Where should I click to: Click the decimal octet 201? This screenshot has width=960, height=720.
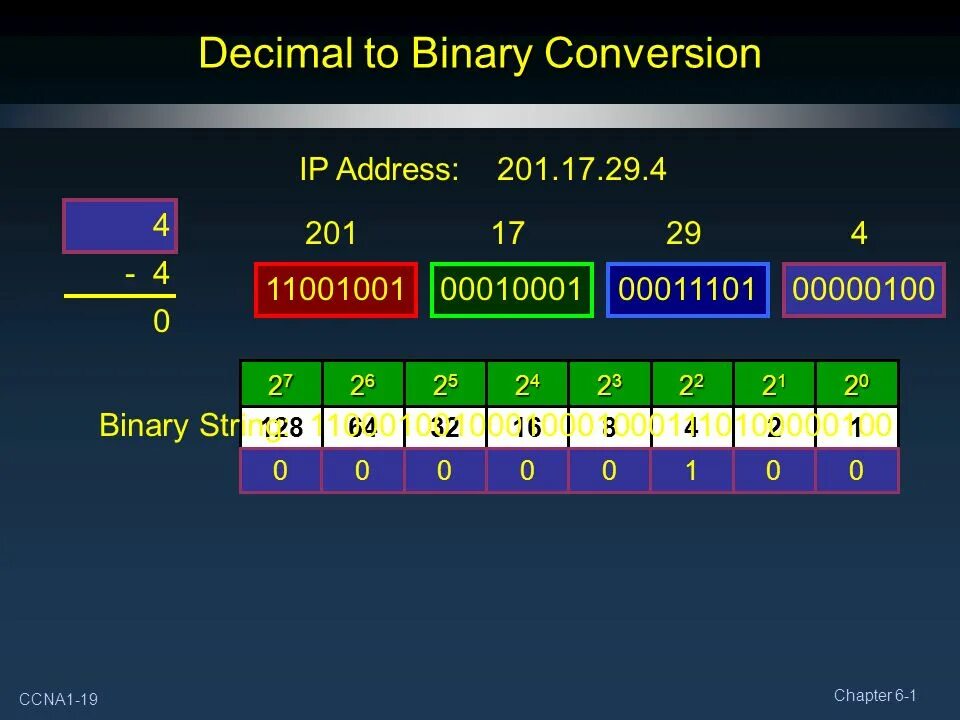(331, 233)
